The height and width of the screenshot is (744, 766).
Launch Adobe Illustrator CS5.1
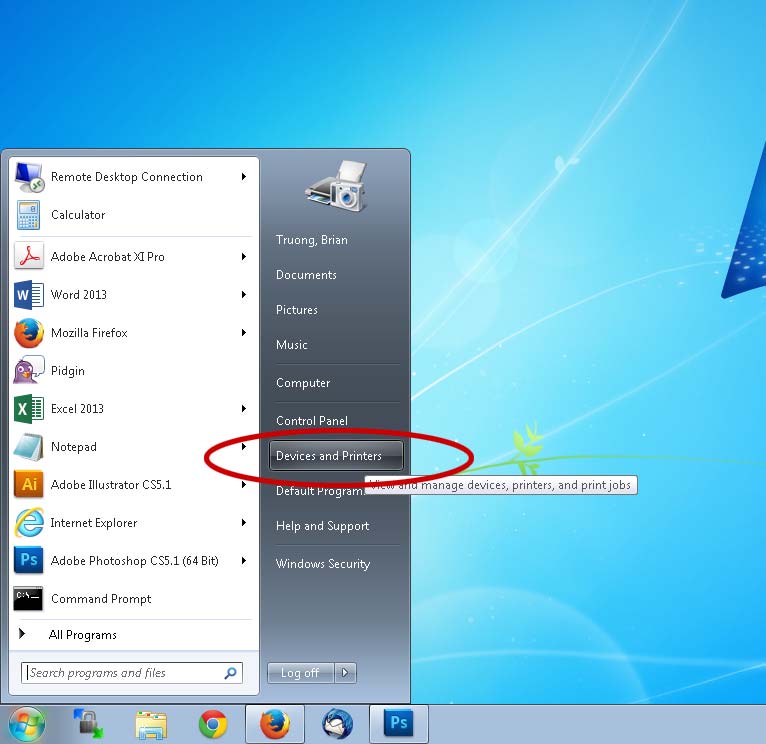point(110,485)
